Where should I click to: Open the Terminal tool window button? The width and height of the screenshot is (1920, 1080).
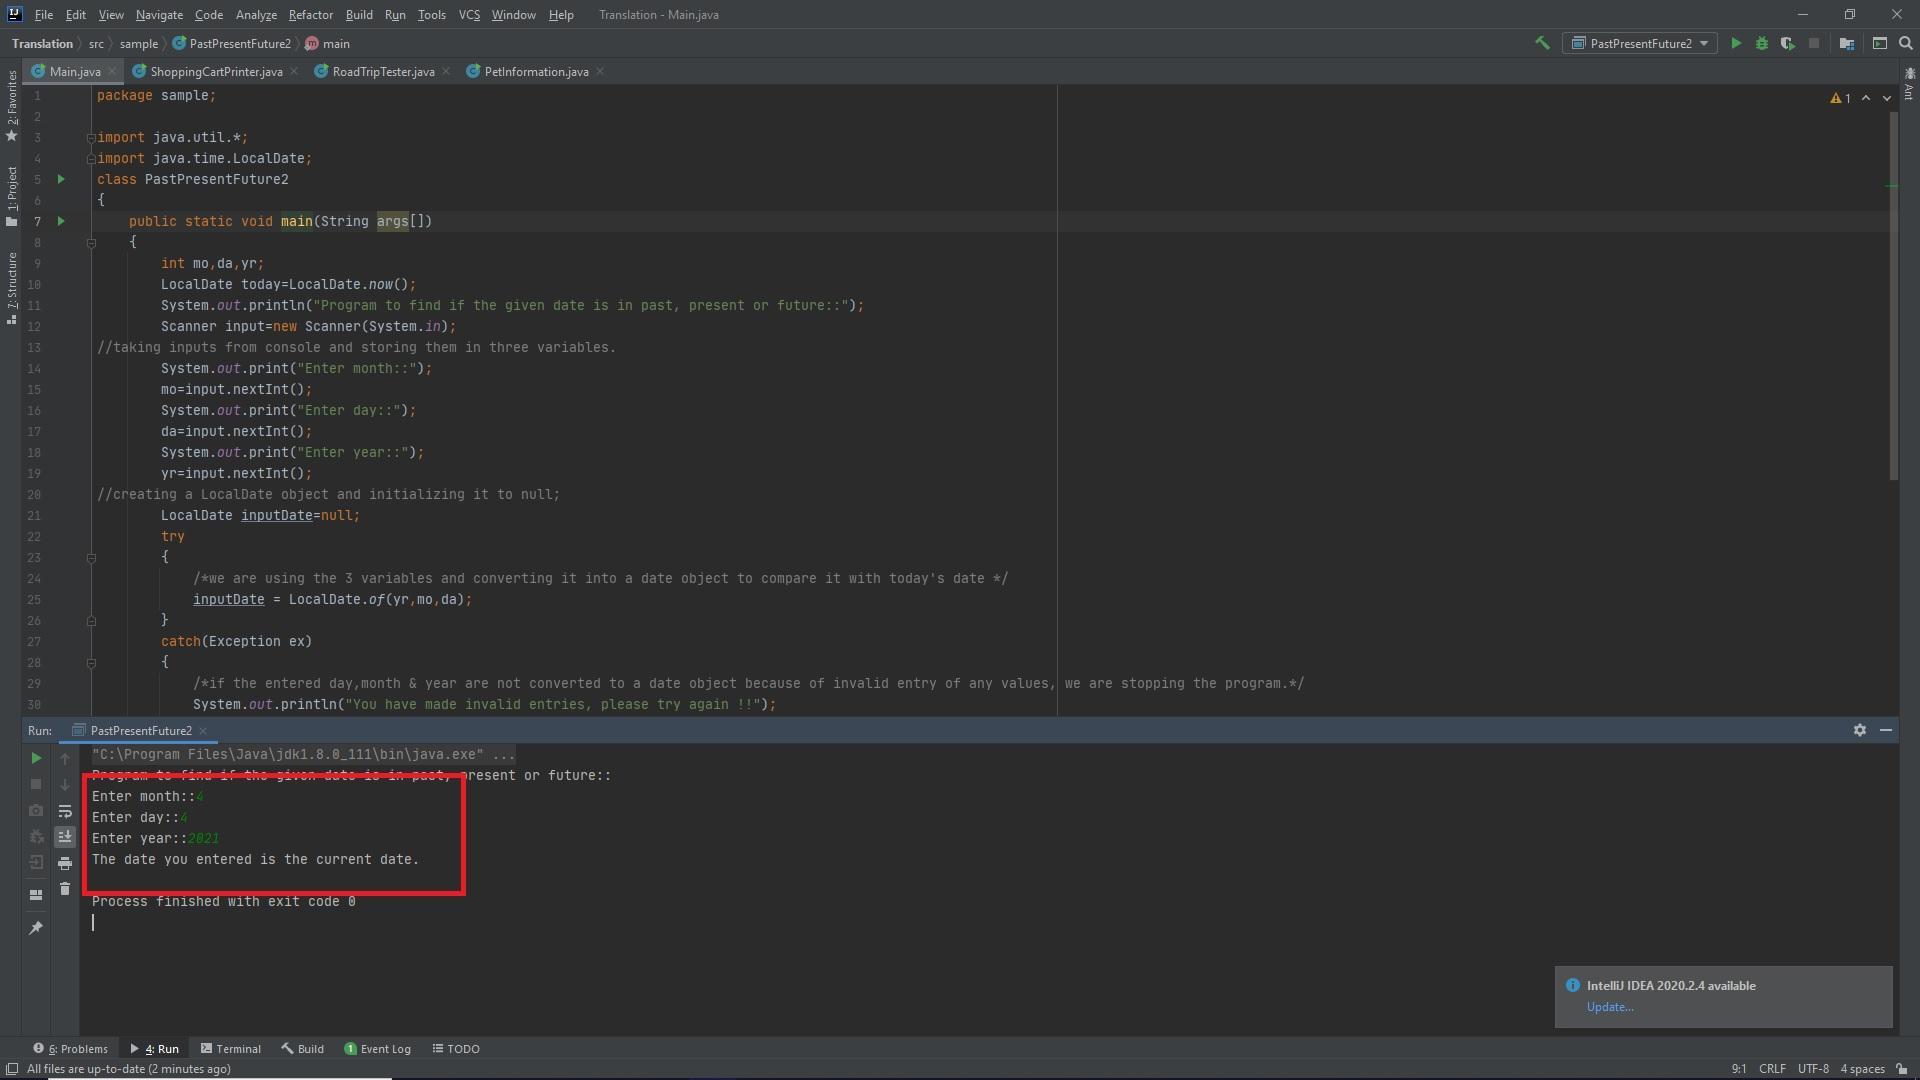tap(231, 1049)
